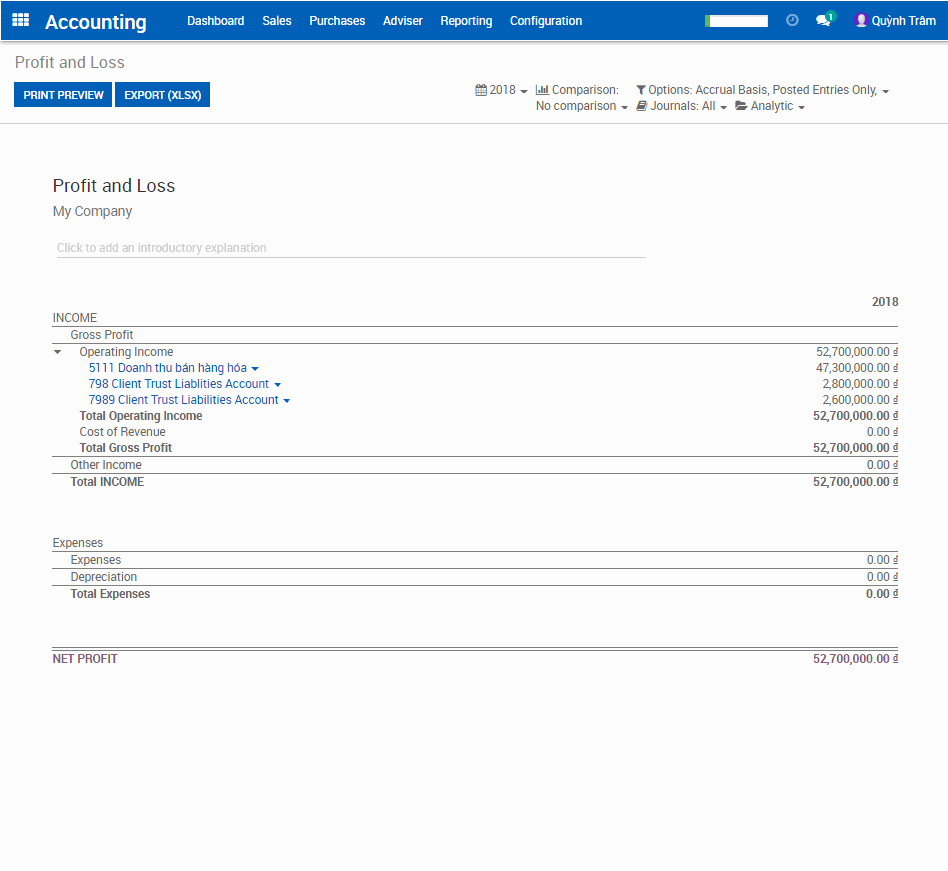948x871 pixels.
Task: Open dropdown for 798 Client Trust Liablities Account
Action: [277, 385]
